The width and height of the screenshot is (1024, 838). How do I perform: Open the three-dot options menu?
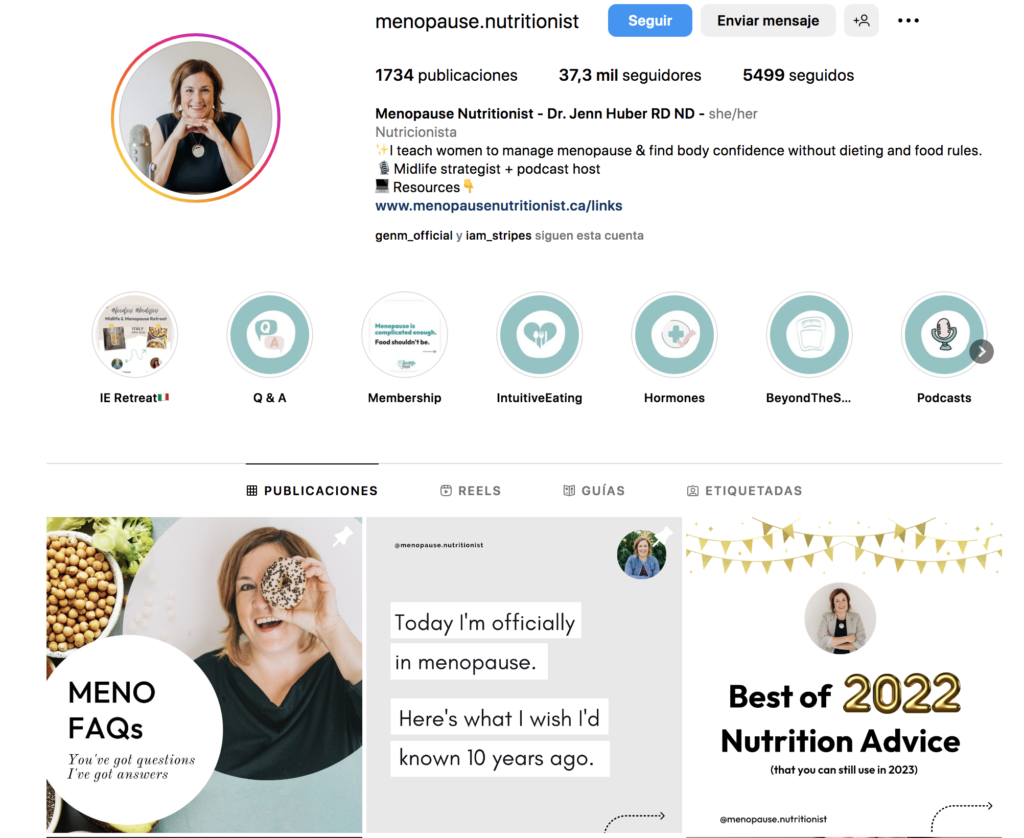click(x=908, y=20)
